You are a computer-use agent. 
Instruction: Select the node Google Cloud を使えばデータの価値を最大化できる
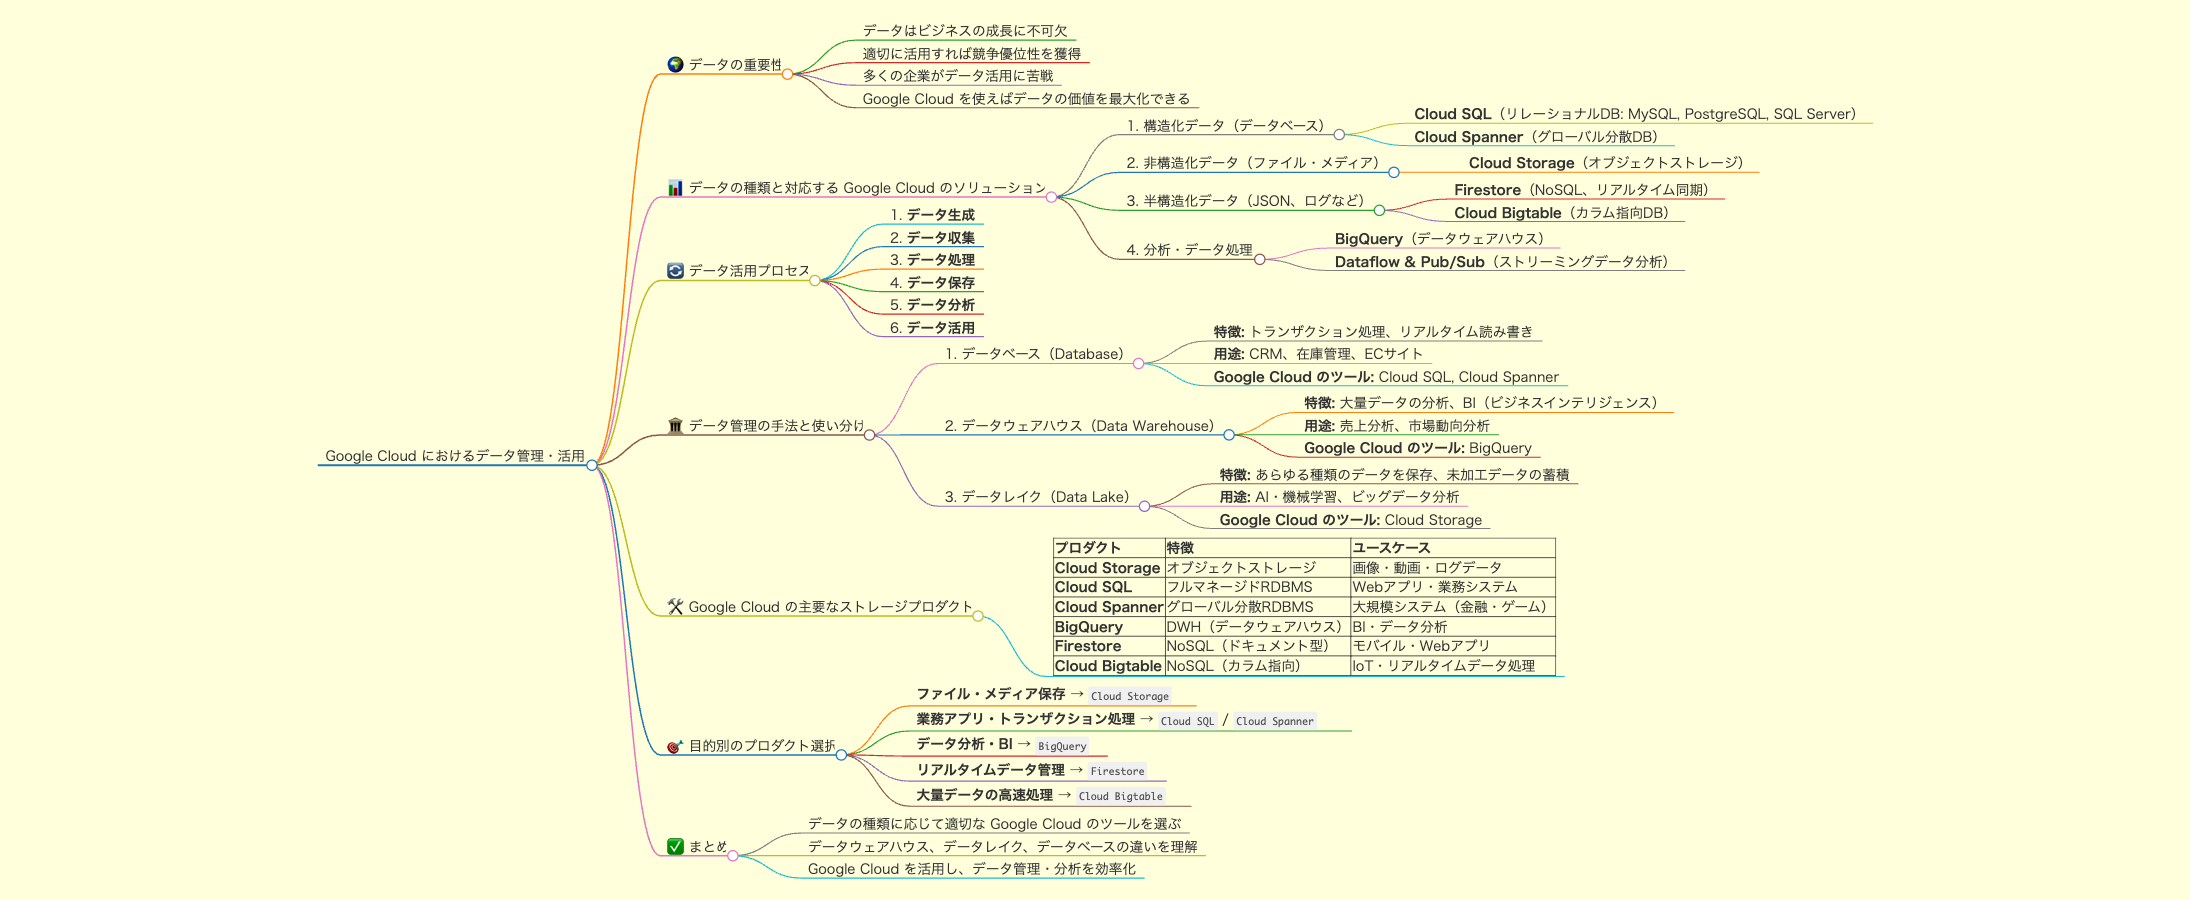tap(1026, 99)
